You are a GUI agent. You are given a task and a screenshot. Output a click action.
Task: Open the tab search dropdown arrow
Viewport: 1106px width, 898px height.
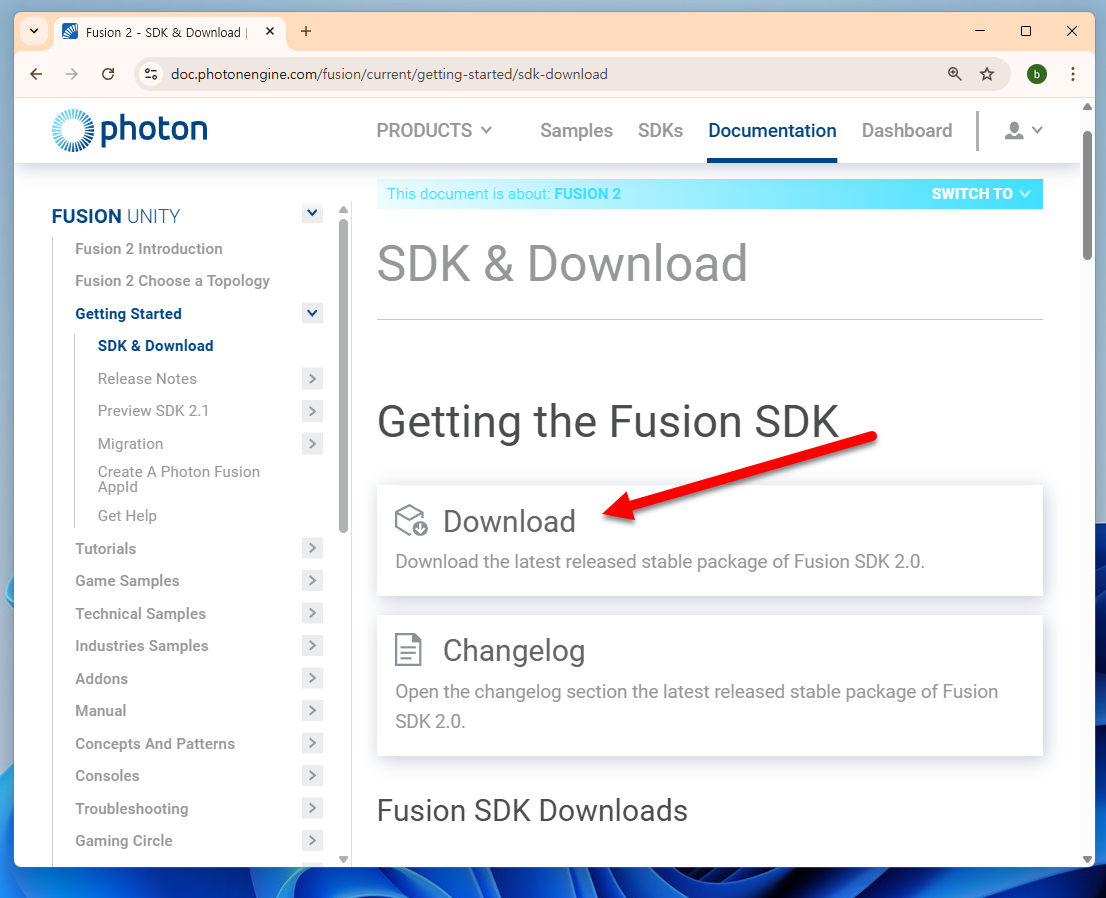[34, 32]
